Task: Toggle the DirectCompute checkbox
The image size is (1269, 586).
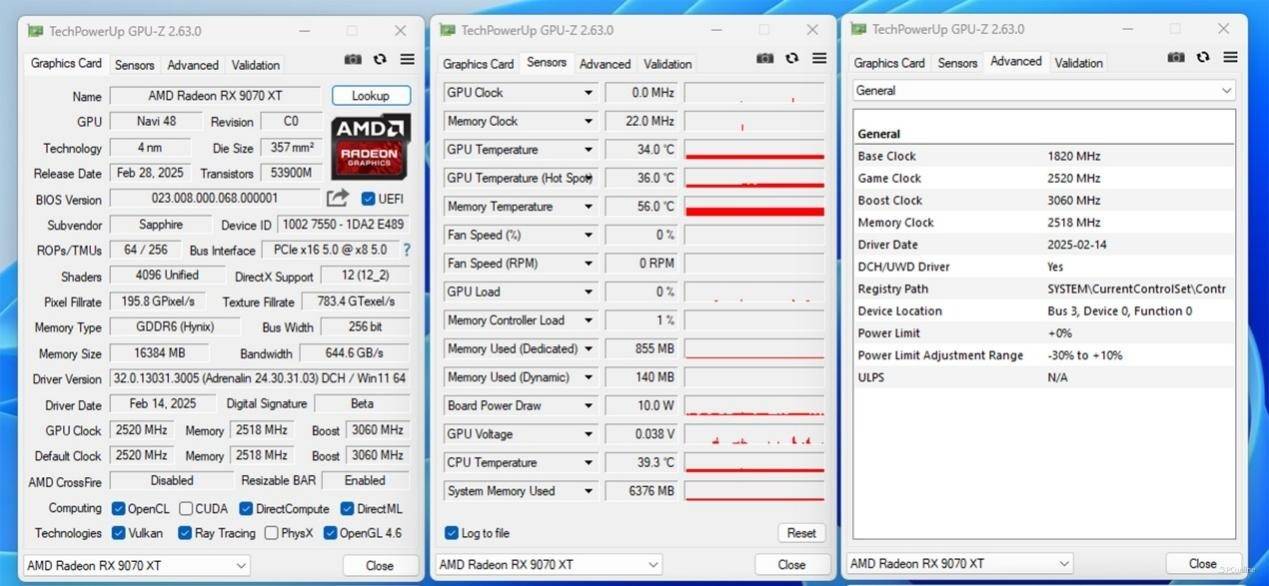Action: [246, 508]
